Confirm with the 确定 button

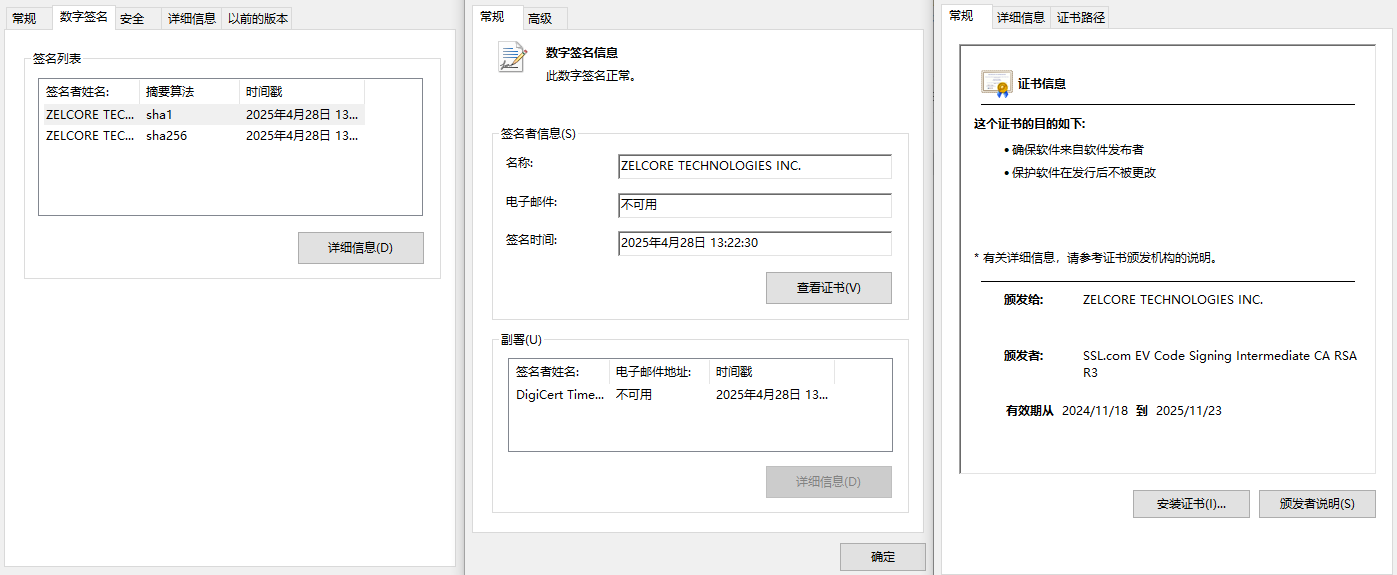[883, 557]
